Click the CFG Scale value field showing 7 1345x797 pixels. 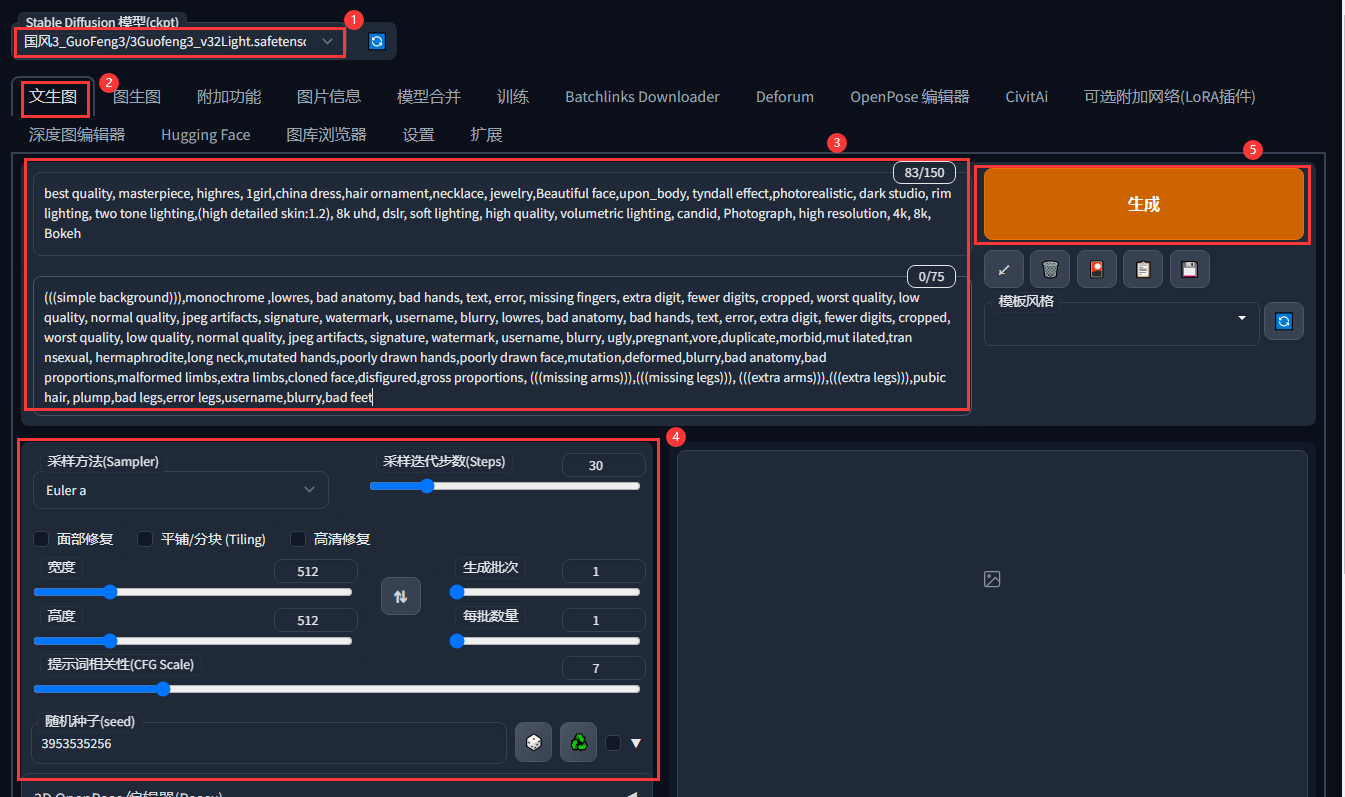pyautogui.click(x=603, y=668)
